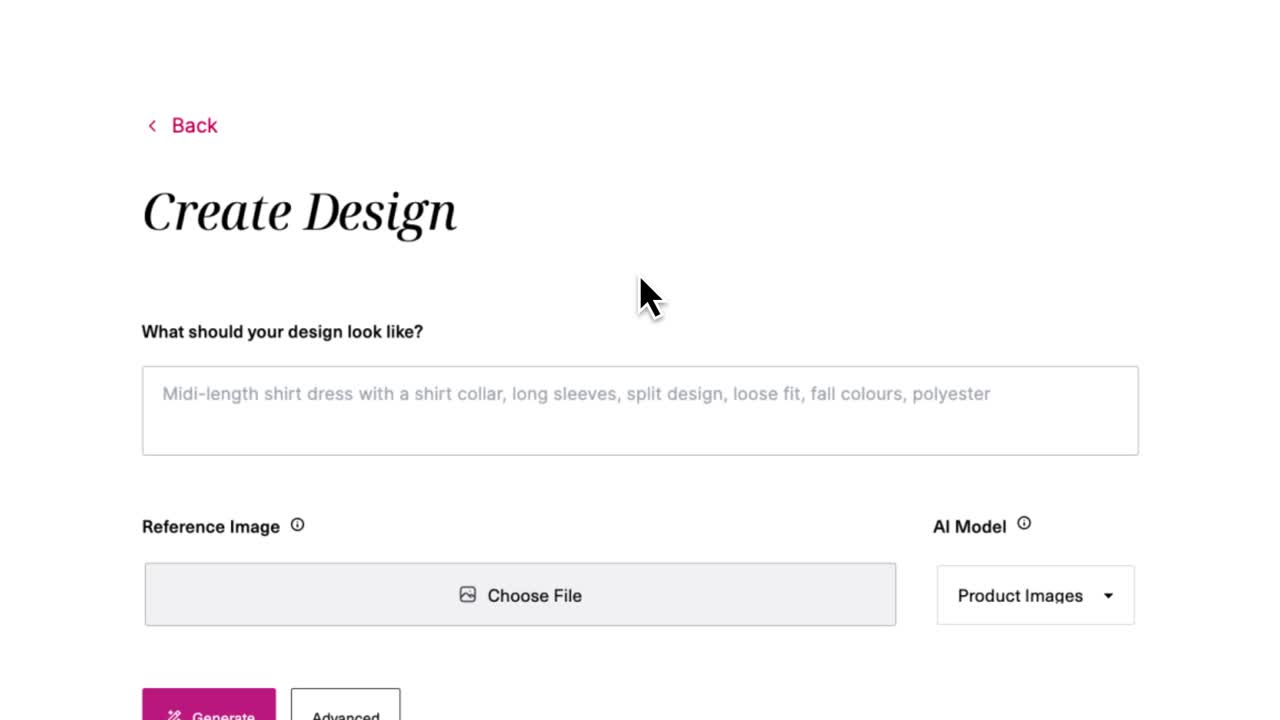Click the dropdown caret beside Product Images
The image size is (1280, 720).
pos(1108,596)
